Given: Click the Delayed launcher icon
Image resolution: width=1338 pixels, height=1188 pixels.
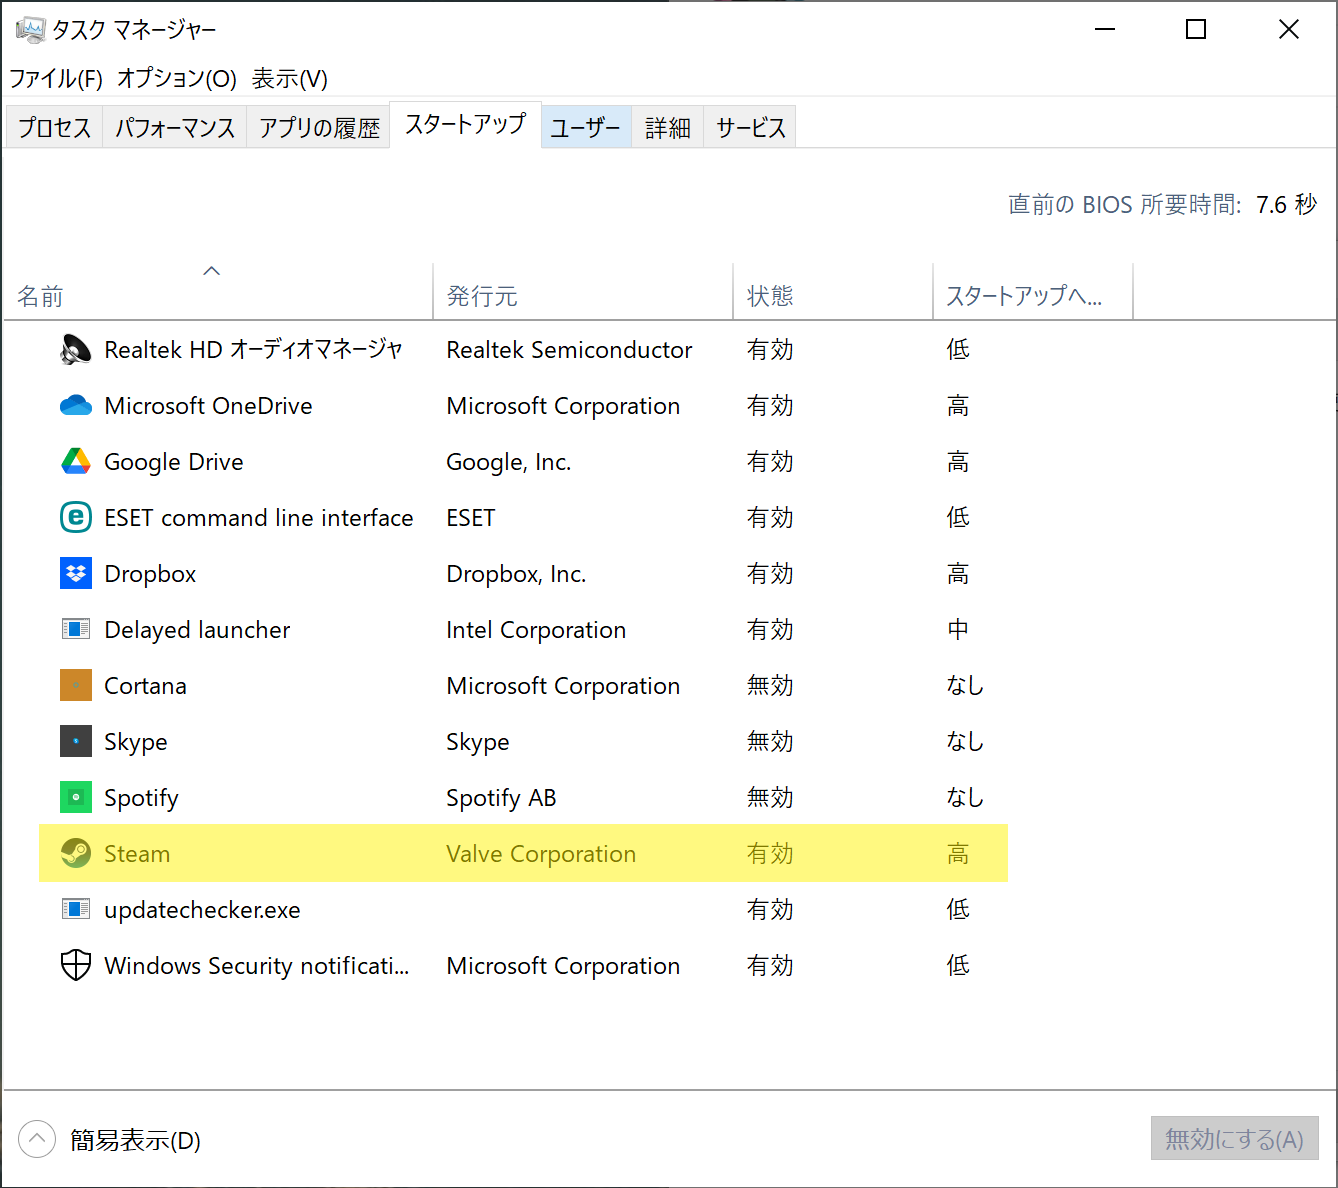Looking at the screenshot, I should (x=76, y=629).
